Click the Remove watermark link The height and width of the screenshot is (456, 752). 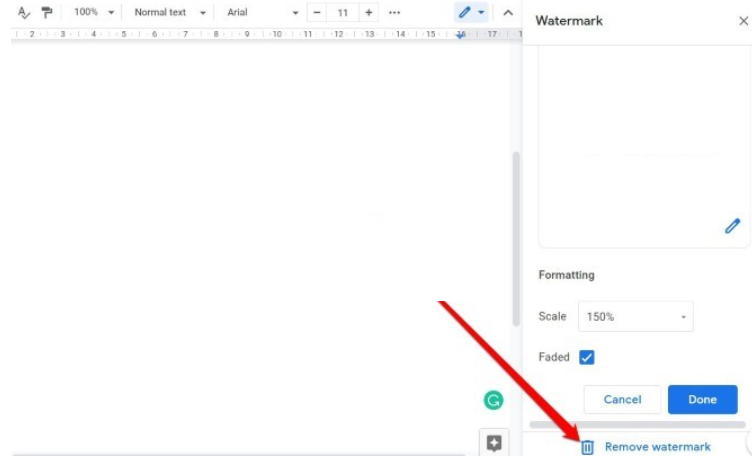[658, 447]
